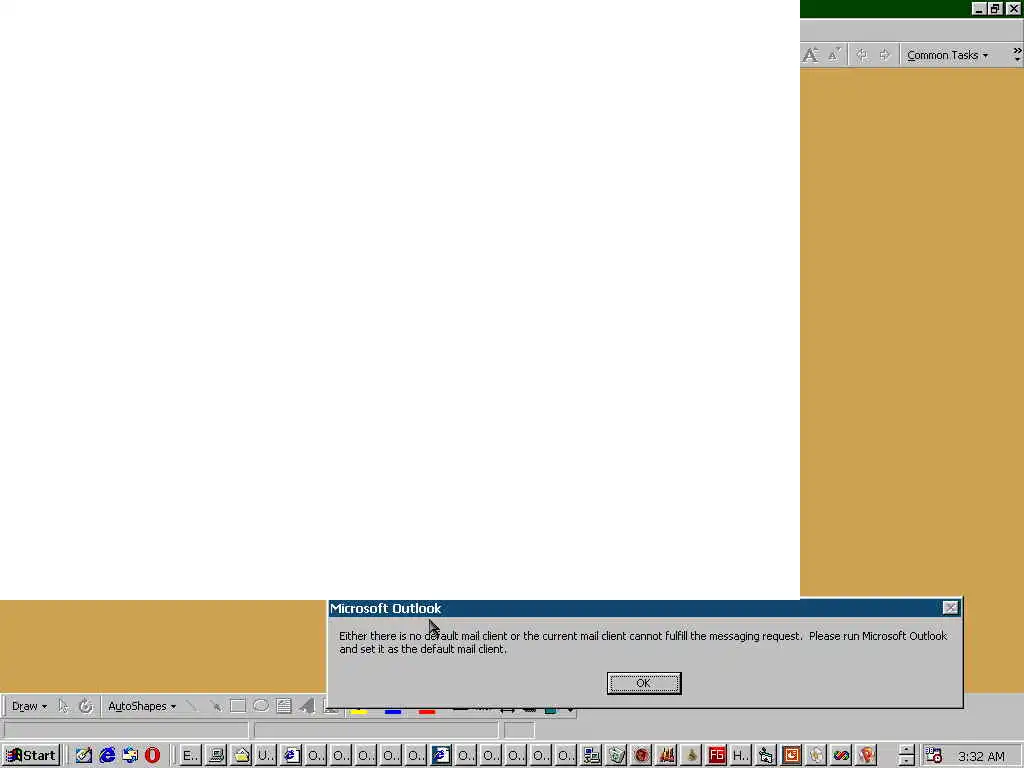
Task: Click the yellow Fill Color swatch
Action: point(359,711)
